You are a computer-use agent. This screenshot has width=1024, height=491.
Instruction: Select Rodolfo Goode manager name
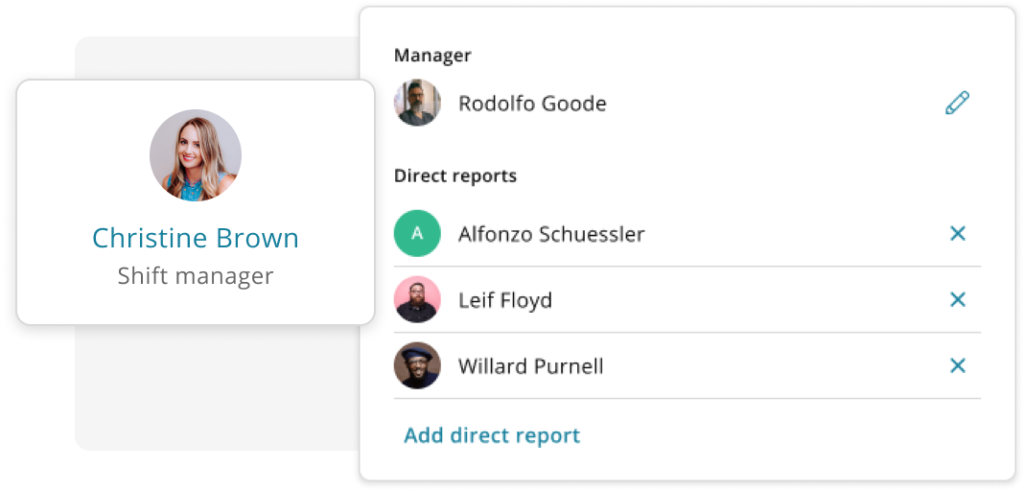532,103
